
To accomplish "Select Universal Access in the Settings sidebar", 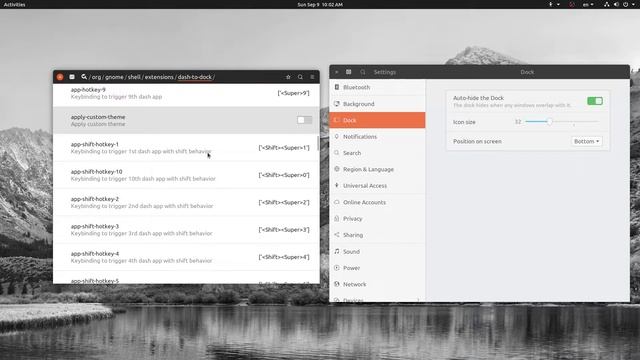I will click(x=377, y=185).
